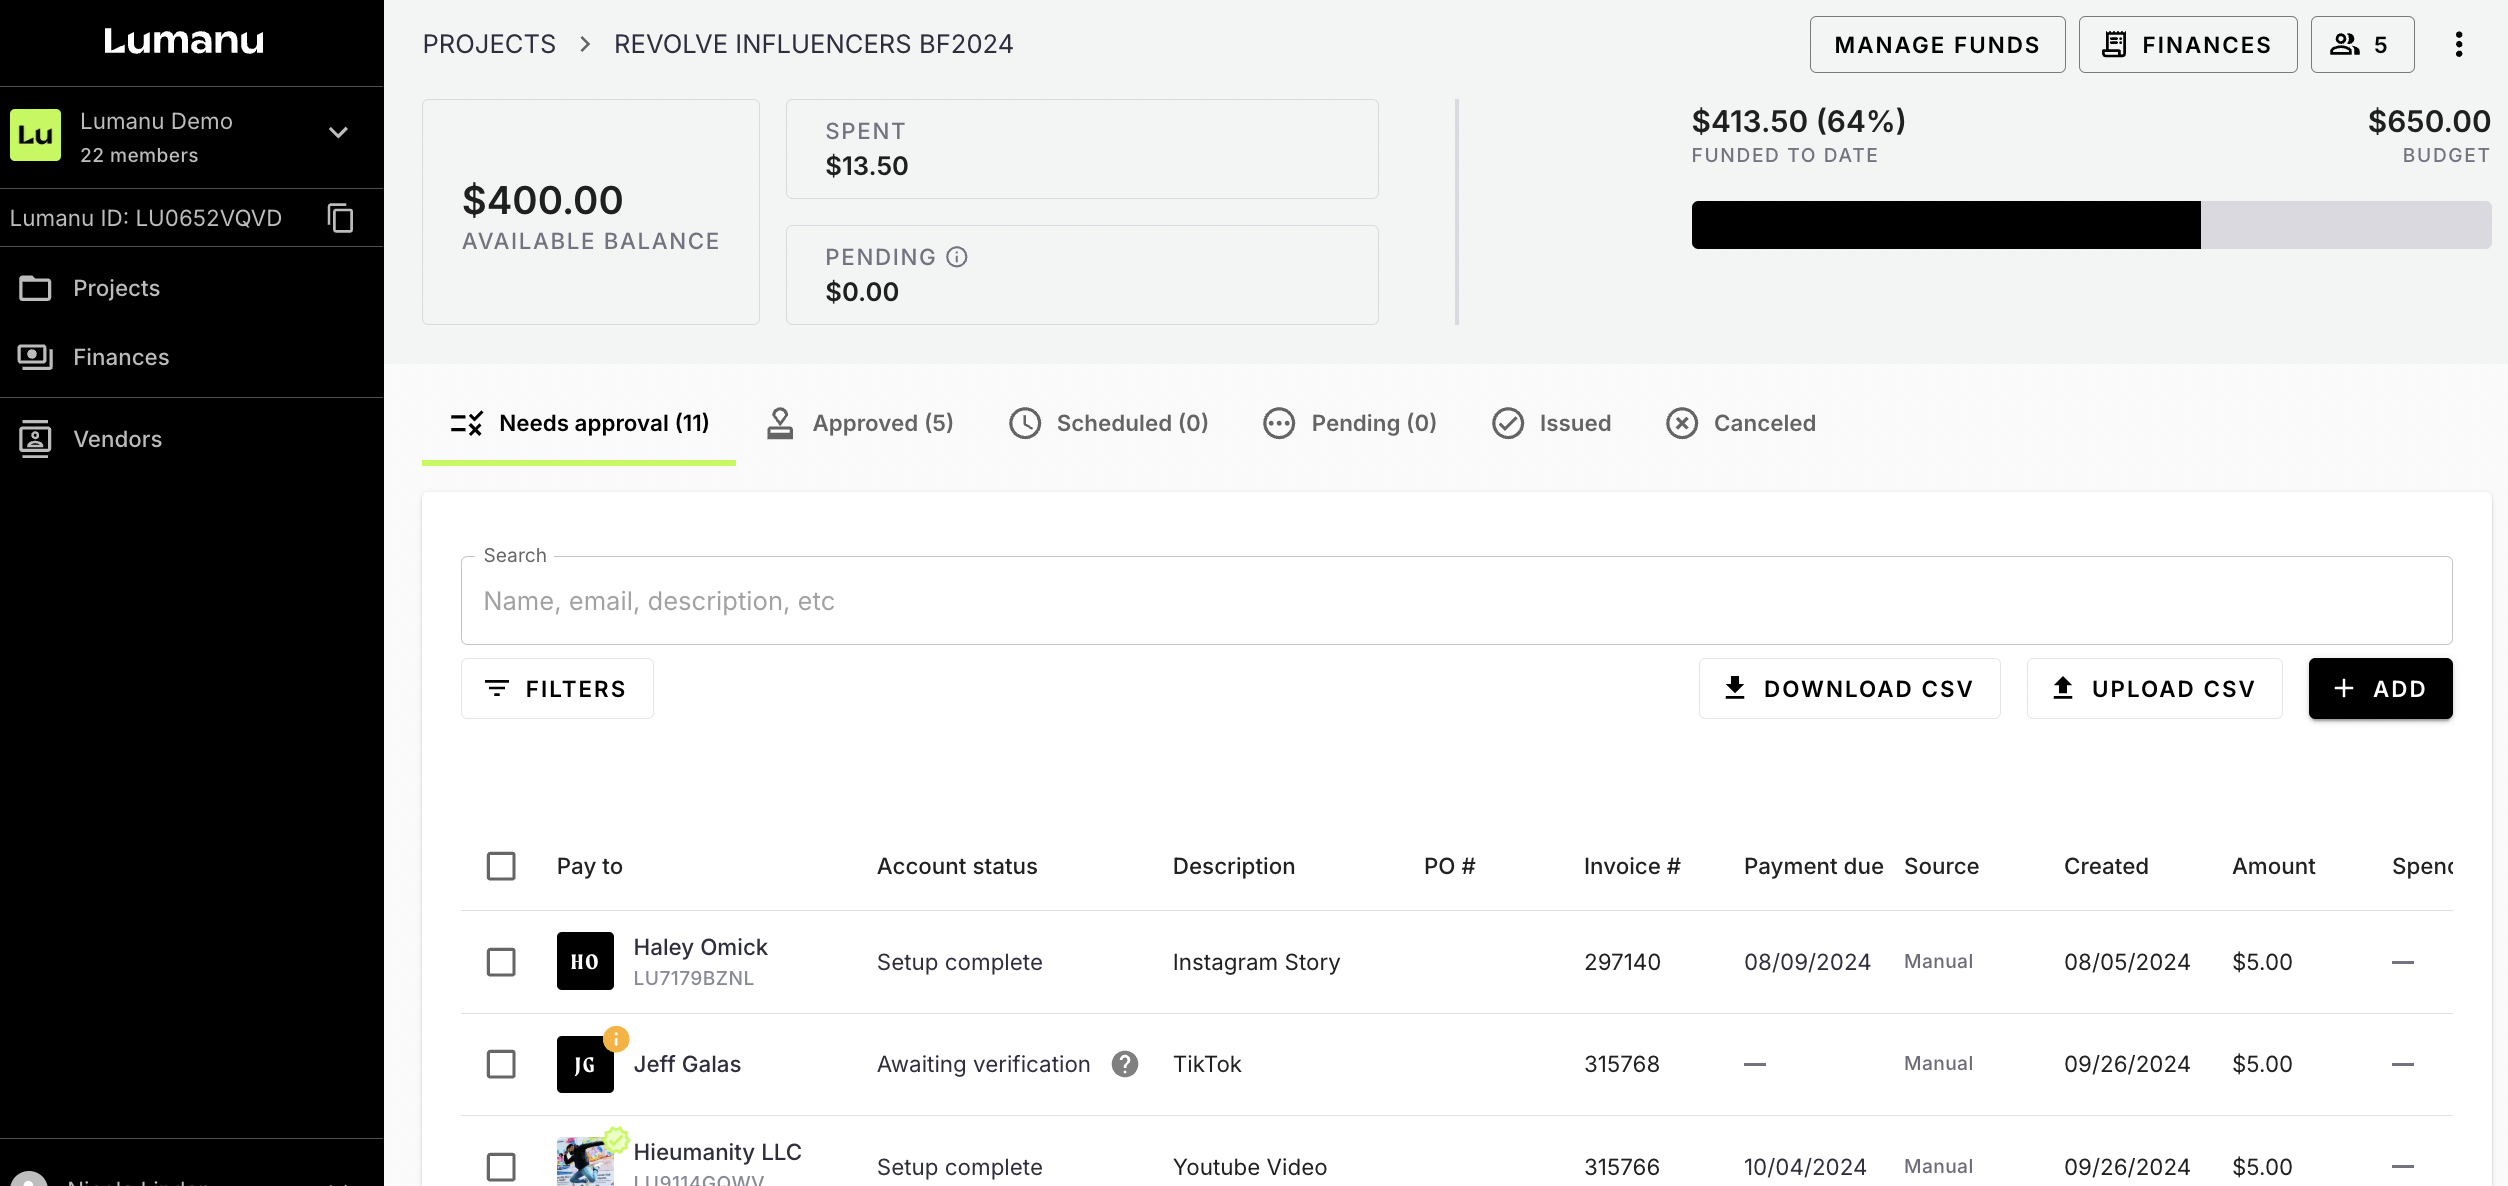This screenshot has width=2508, height=1186.
Task: Open the Filters panel
Action: click(x=557, y=689)
